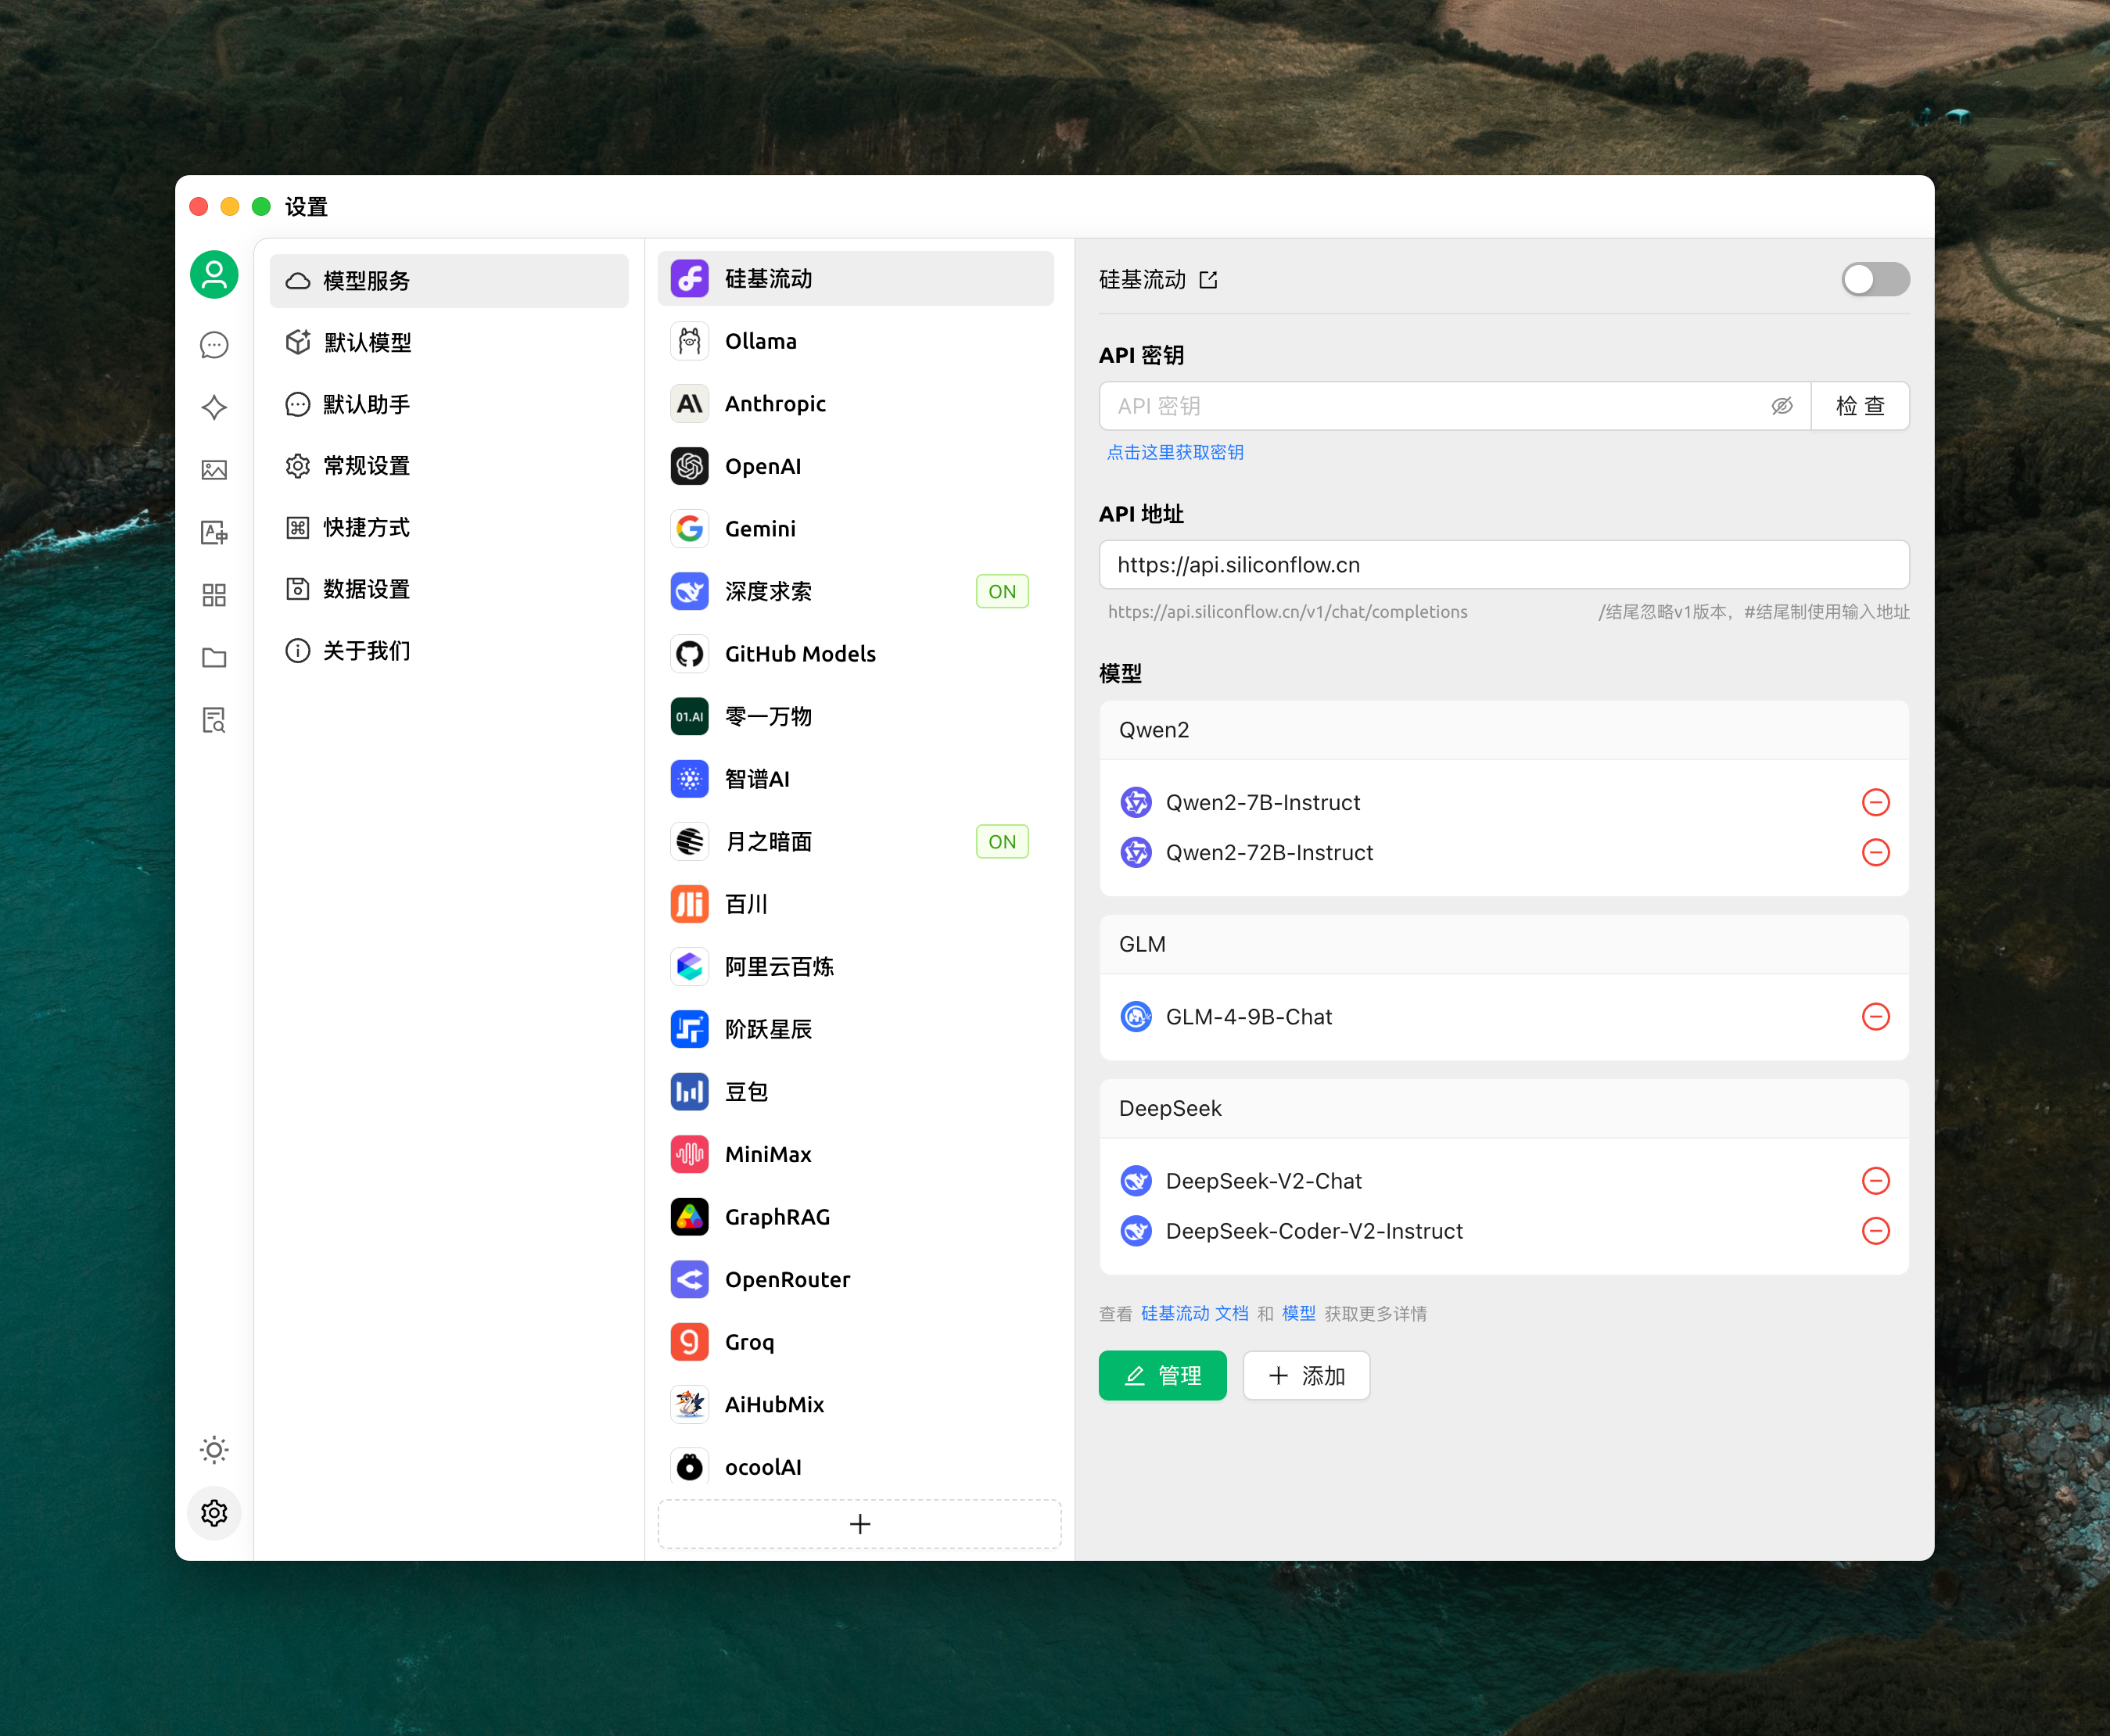Remove the DeepSeek-V2-Chat model
This screenshot has height=1736, width=2110.
point(1875,1181)
